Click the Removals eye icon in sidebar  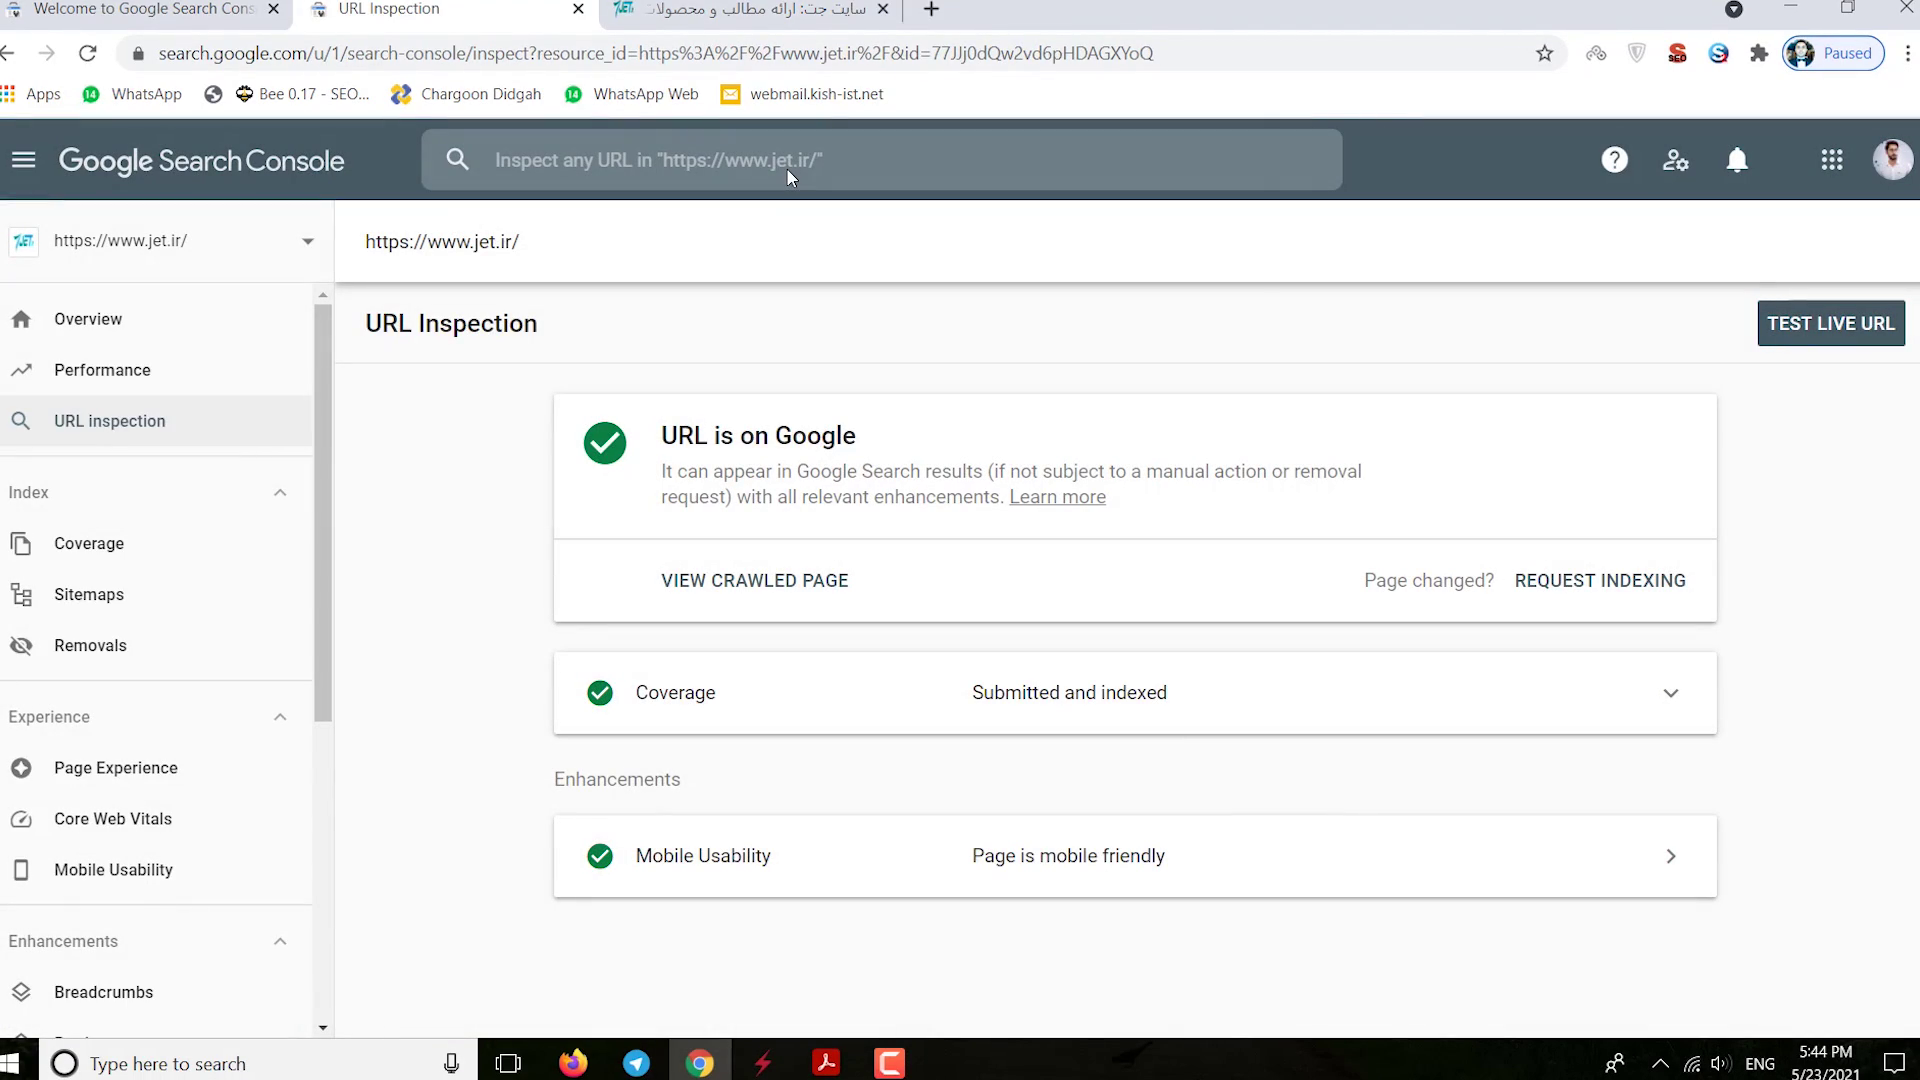click(21, 645)
